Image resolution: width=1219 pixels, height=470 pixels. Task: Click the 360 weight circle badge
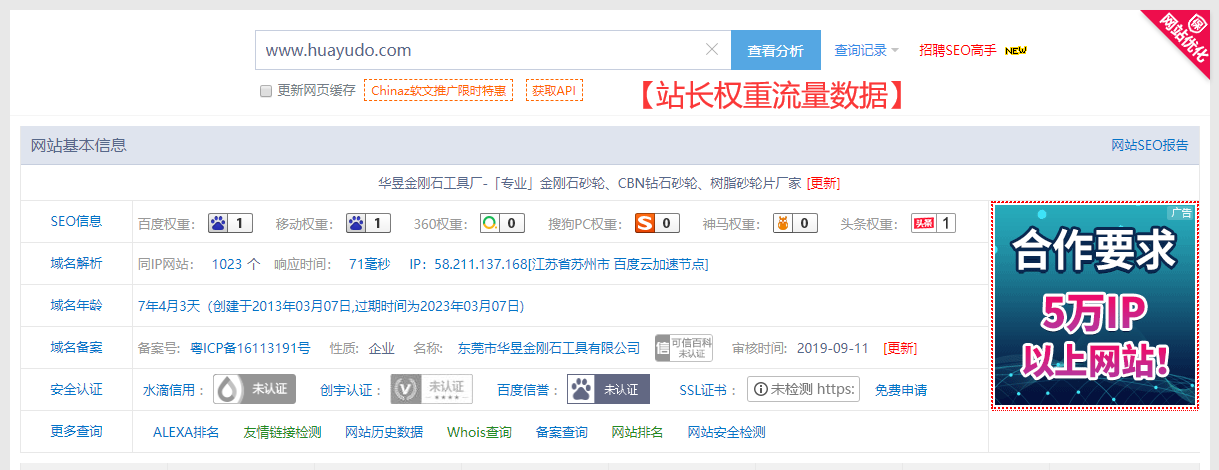[x=501, y=223]
